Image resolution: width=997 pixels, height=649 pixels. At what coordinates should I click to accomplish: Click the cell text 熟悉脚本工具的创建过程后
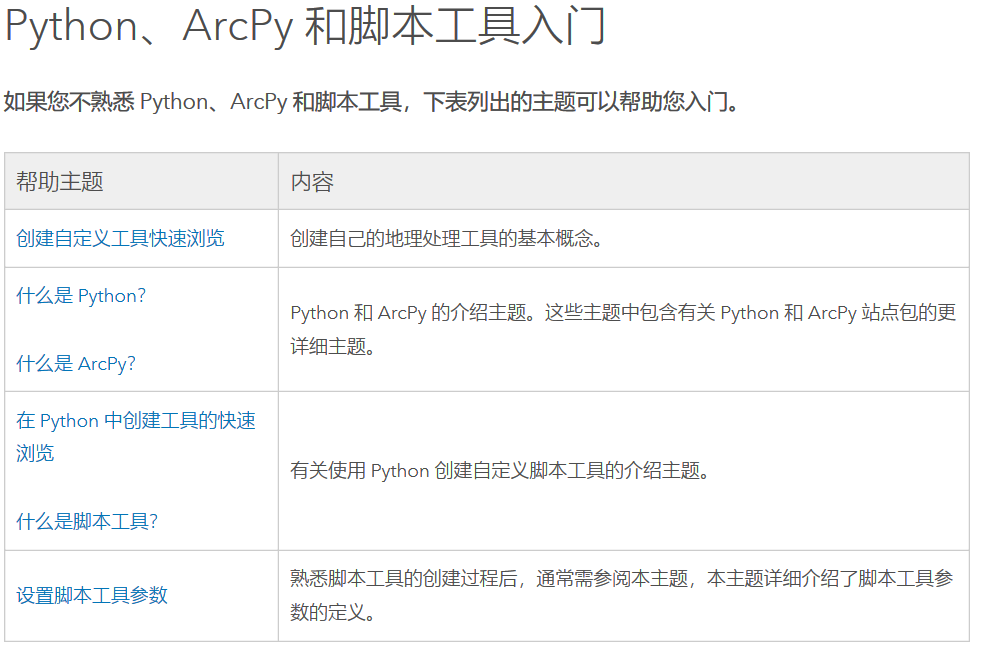coord(622,595)
